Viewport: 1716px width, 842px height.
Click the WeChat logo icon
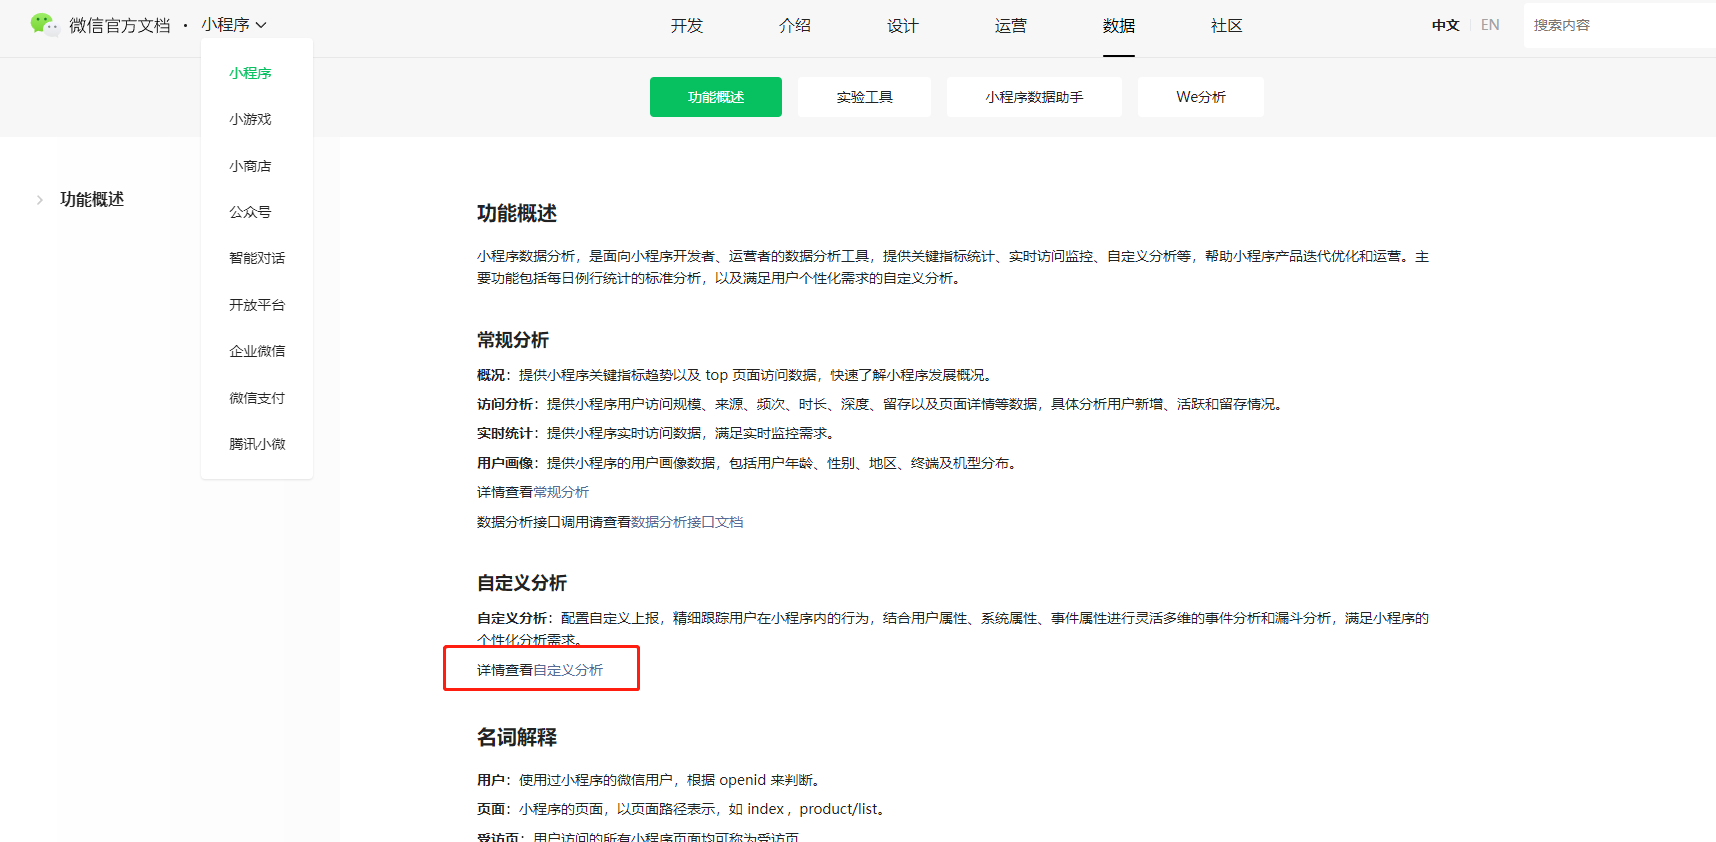pos(44,24)
